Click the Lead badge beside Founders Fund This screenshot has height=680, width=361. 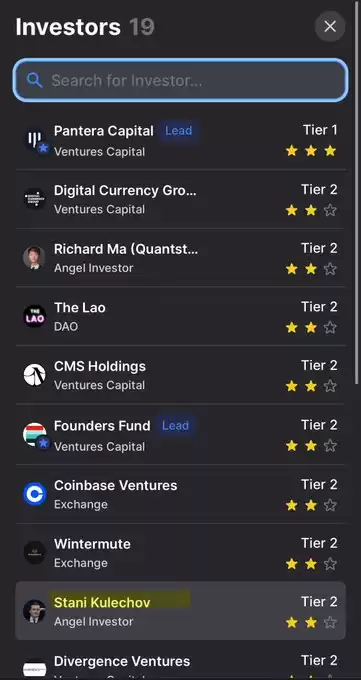tap(176, 426)
